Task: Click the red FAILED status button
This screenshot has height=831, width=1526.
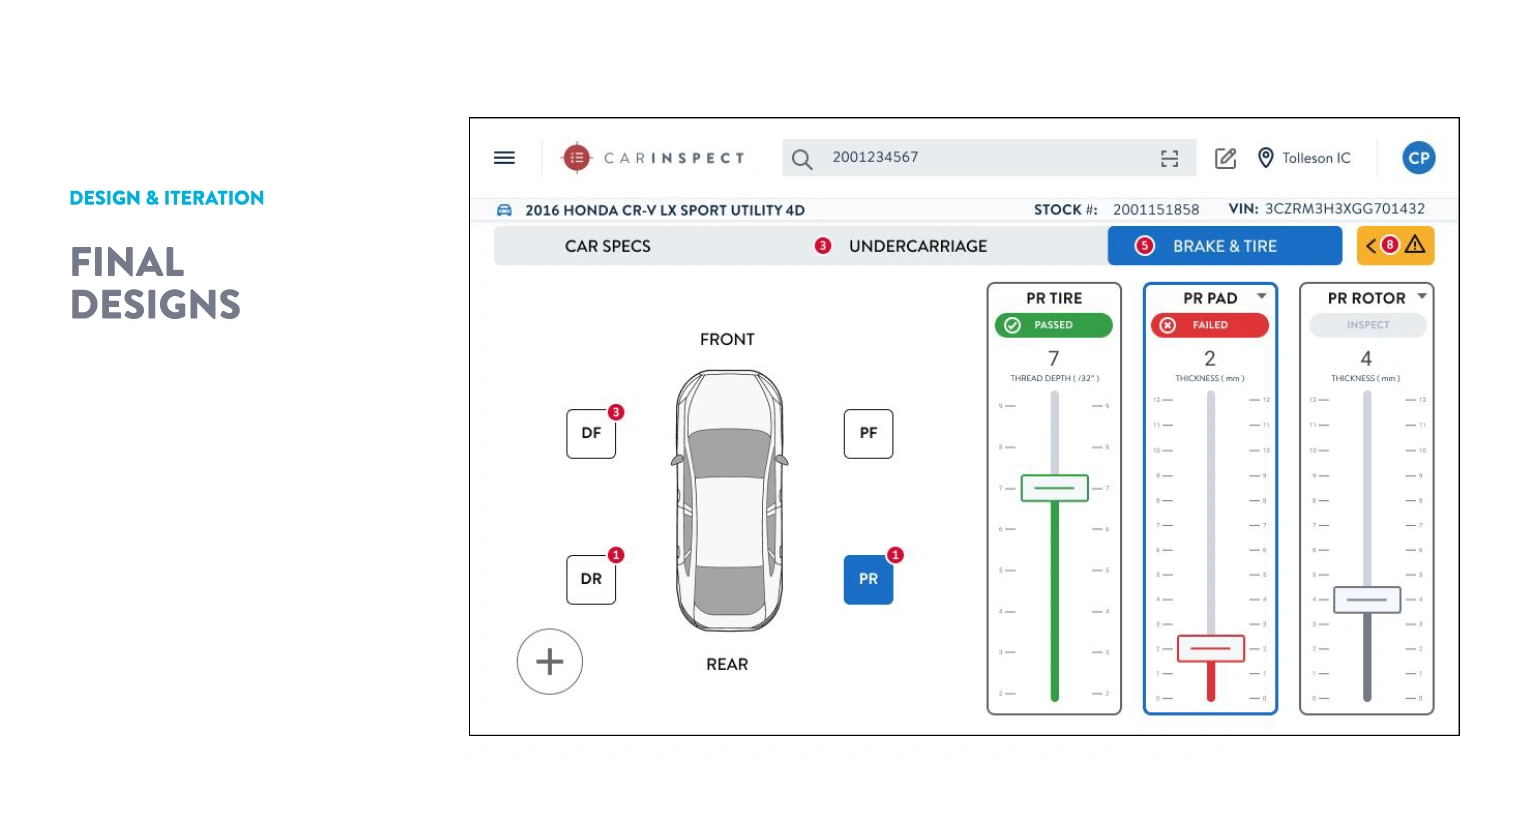Action: pos(1210,325)
